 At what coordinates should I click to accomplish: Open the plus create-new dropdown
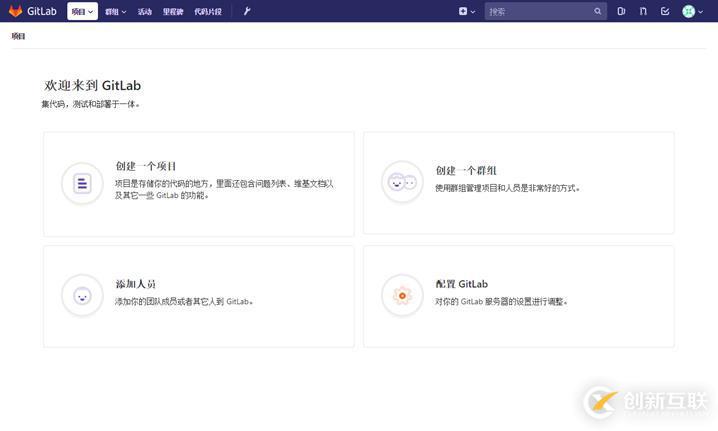tap(467, 11)
